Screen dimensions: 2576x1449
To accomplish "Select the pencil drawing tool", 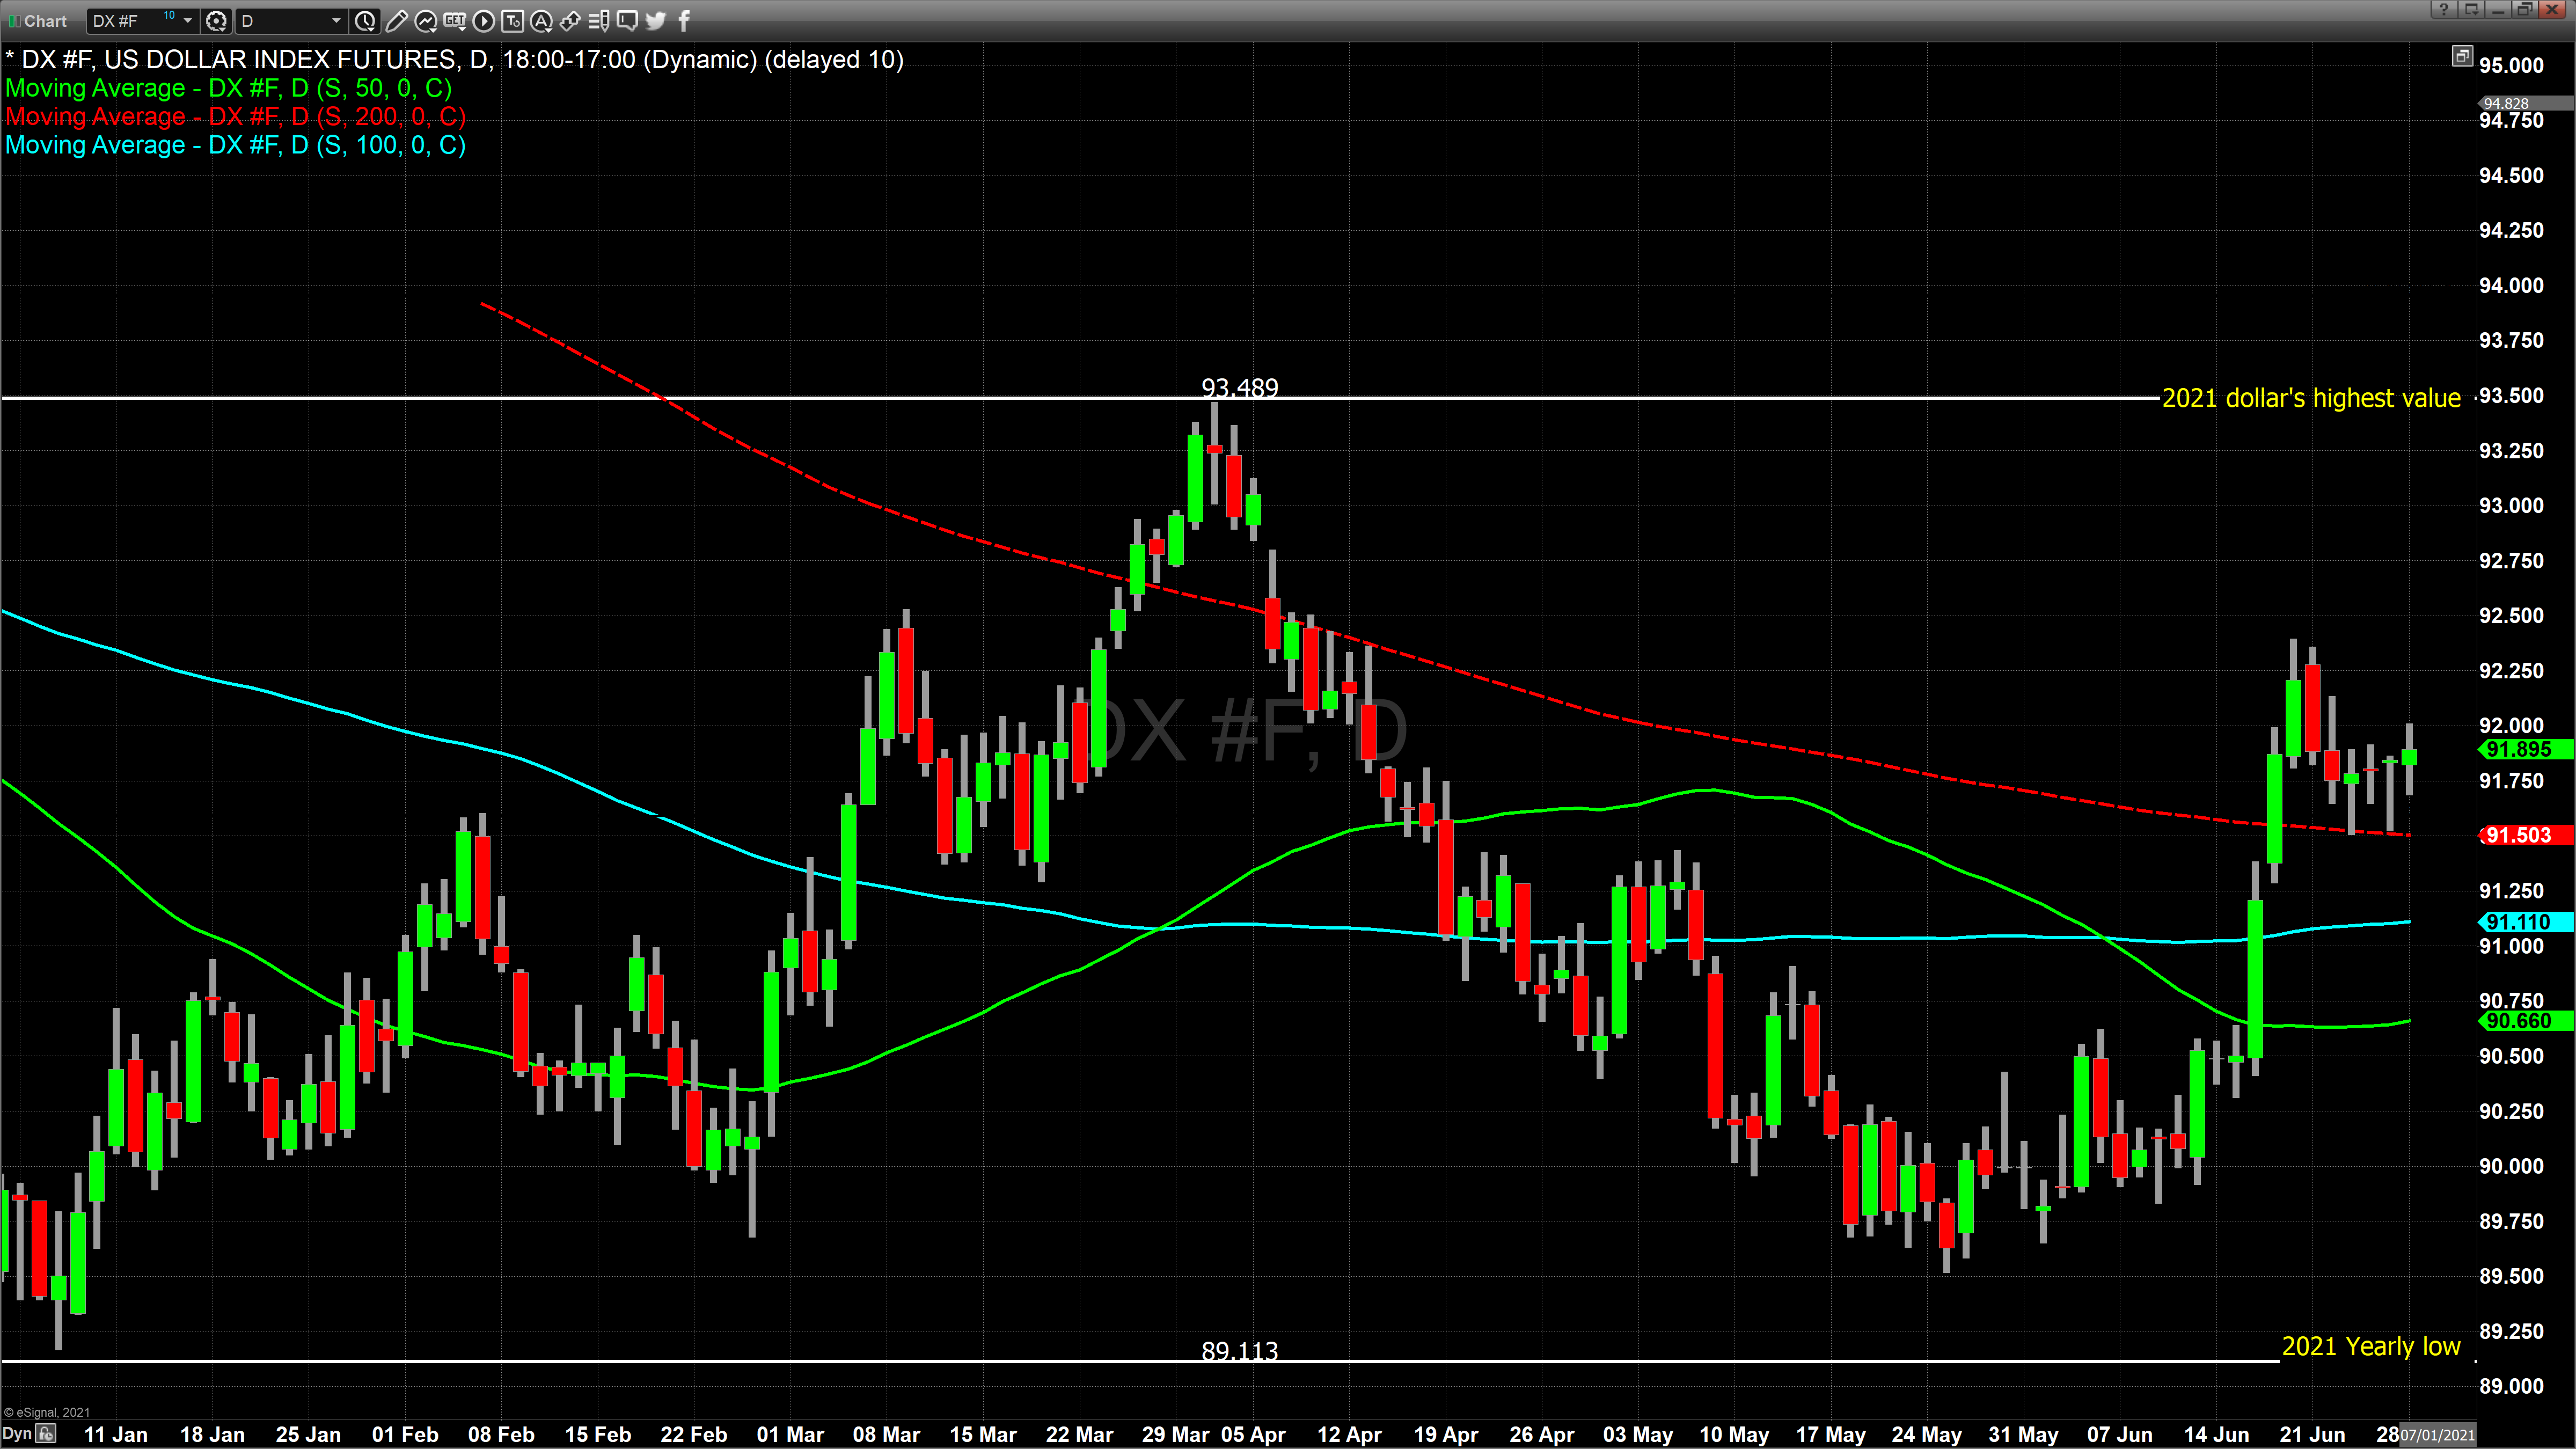I will (396, 20).
